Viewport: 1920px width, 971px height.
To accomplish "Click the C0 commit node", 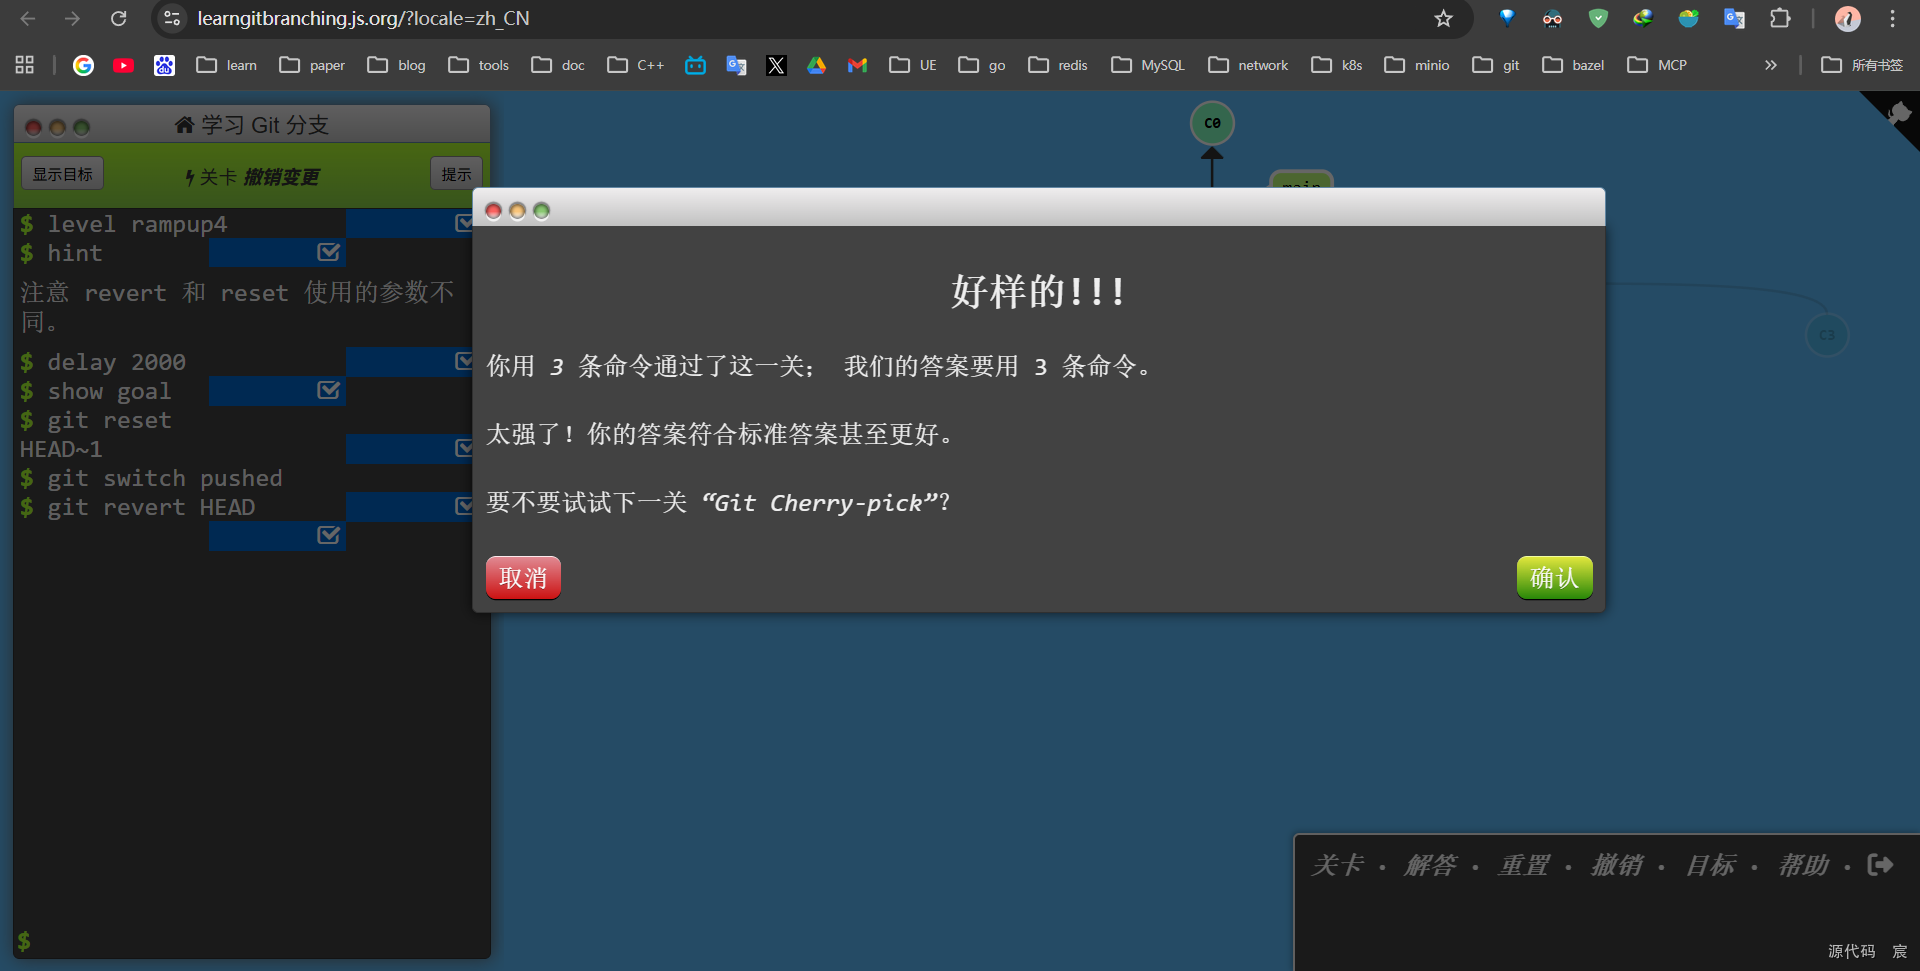I will [x=1212, y=123].
